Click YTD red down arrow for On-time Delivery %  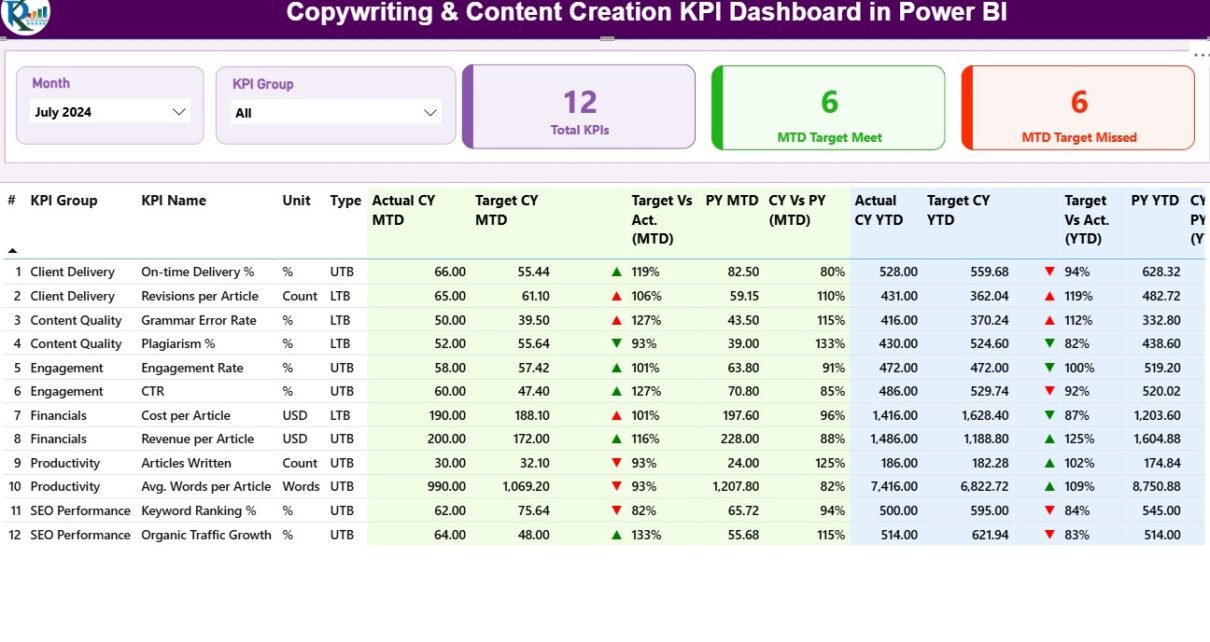click(x=1049, y=272)
